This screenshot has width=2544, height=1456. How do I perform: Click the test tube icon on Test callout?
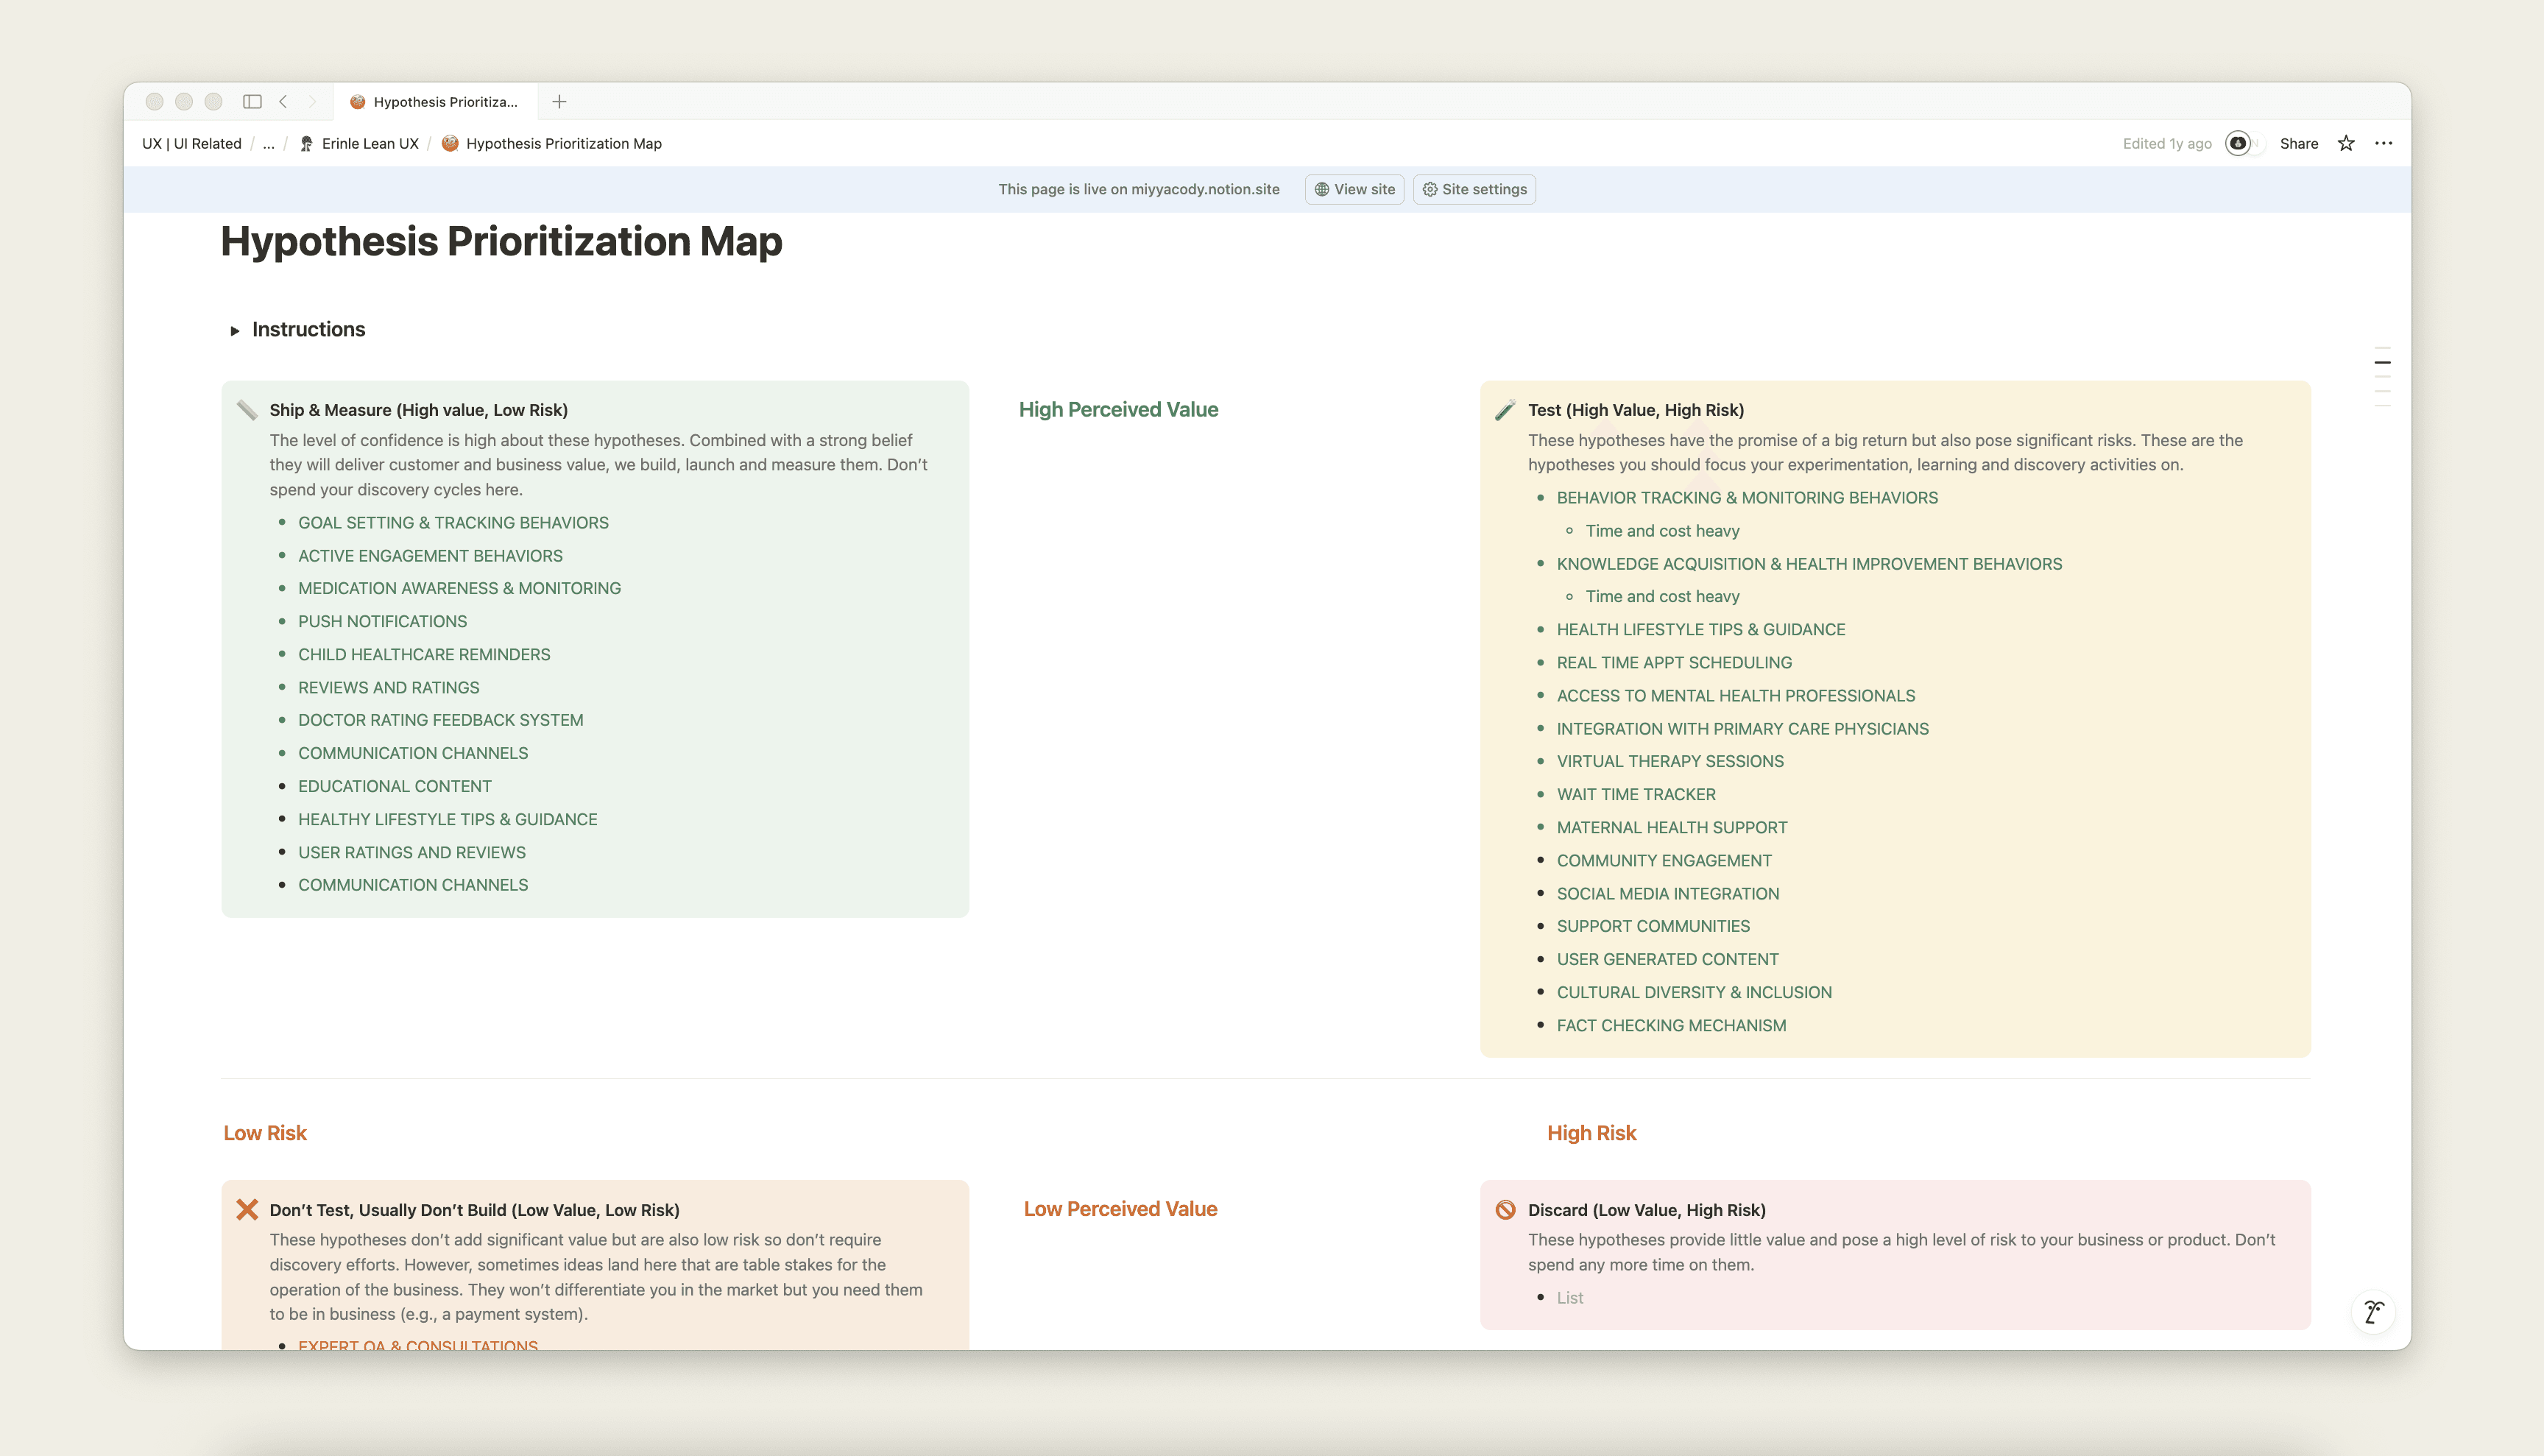coord(1505,410)
